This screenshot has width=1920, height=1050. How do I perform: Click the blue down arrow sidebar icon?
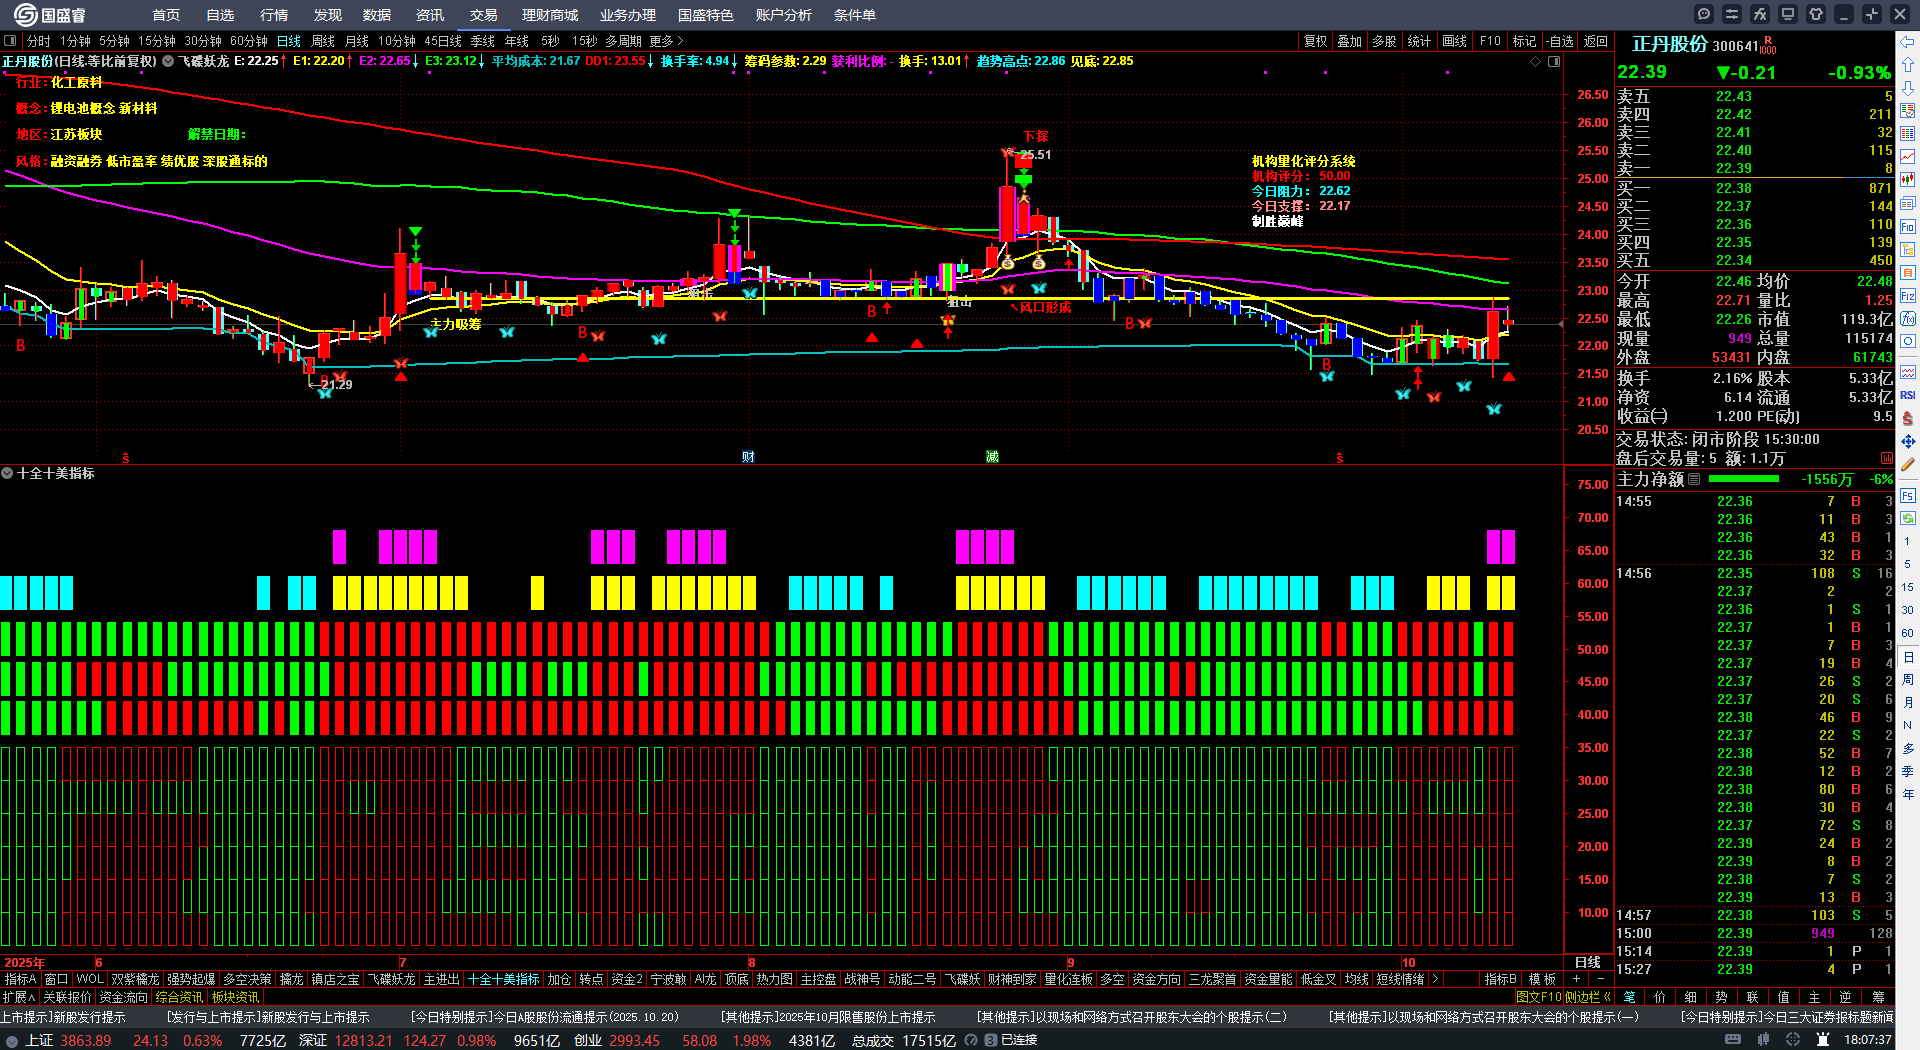tap(1908, 88)
